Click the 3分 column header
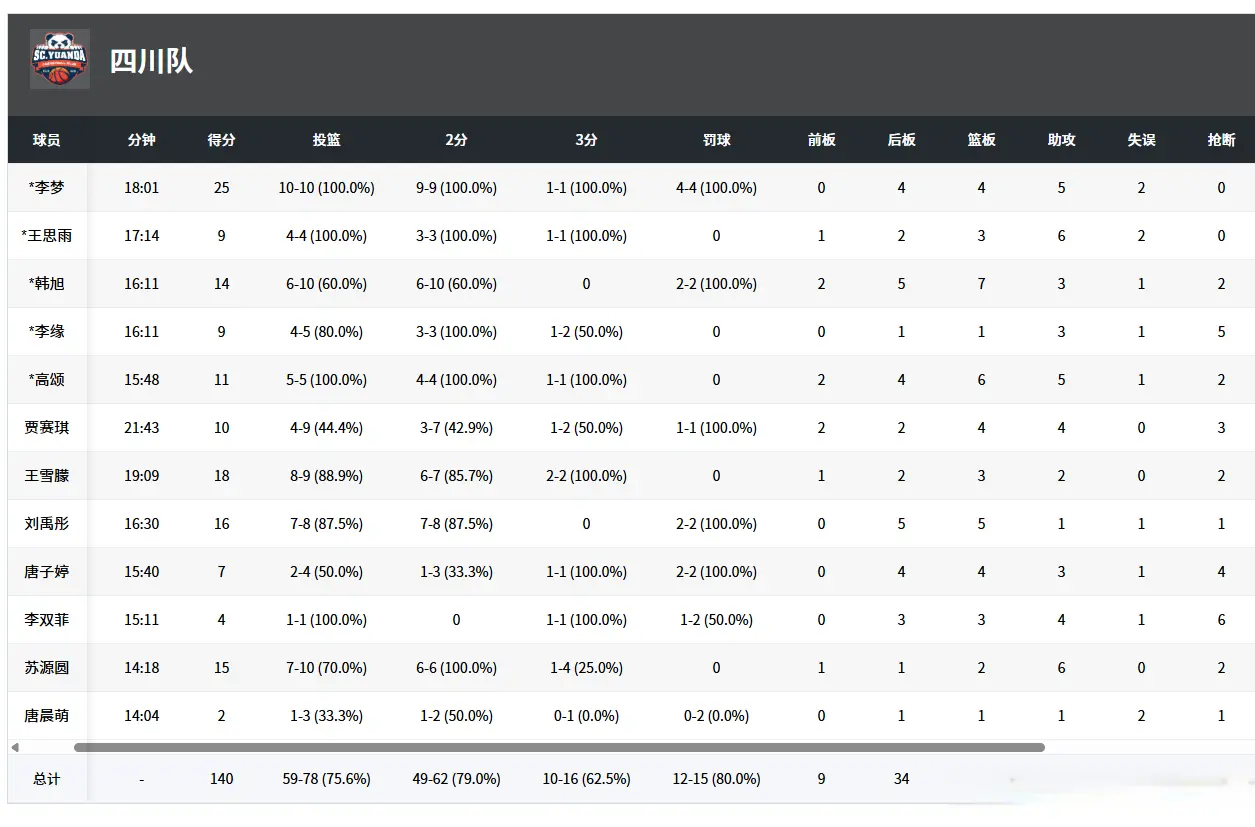This screenshot has height=827, width=1255. pyautogui.click(x=586, y=140)
